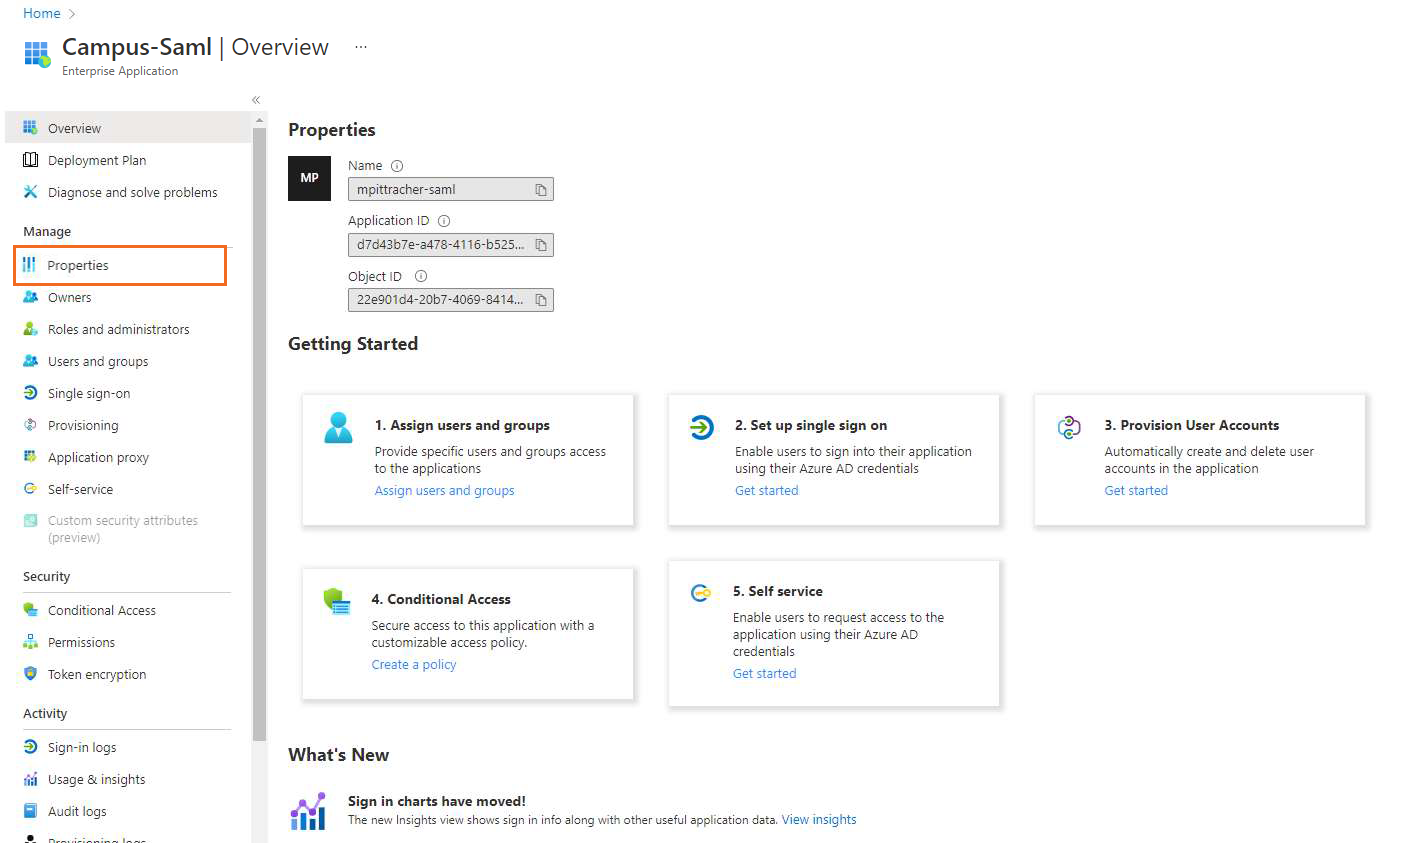Screen dimensions: 1409x843
Task: Click the Conditional Access sidebar icon
Action: 30,610
